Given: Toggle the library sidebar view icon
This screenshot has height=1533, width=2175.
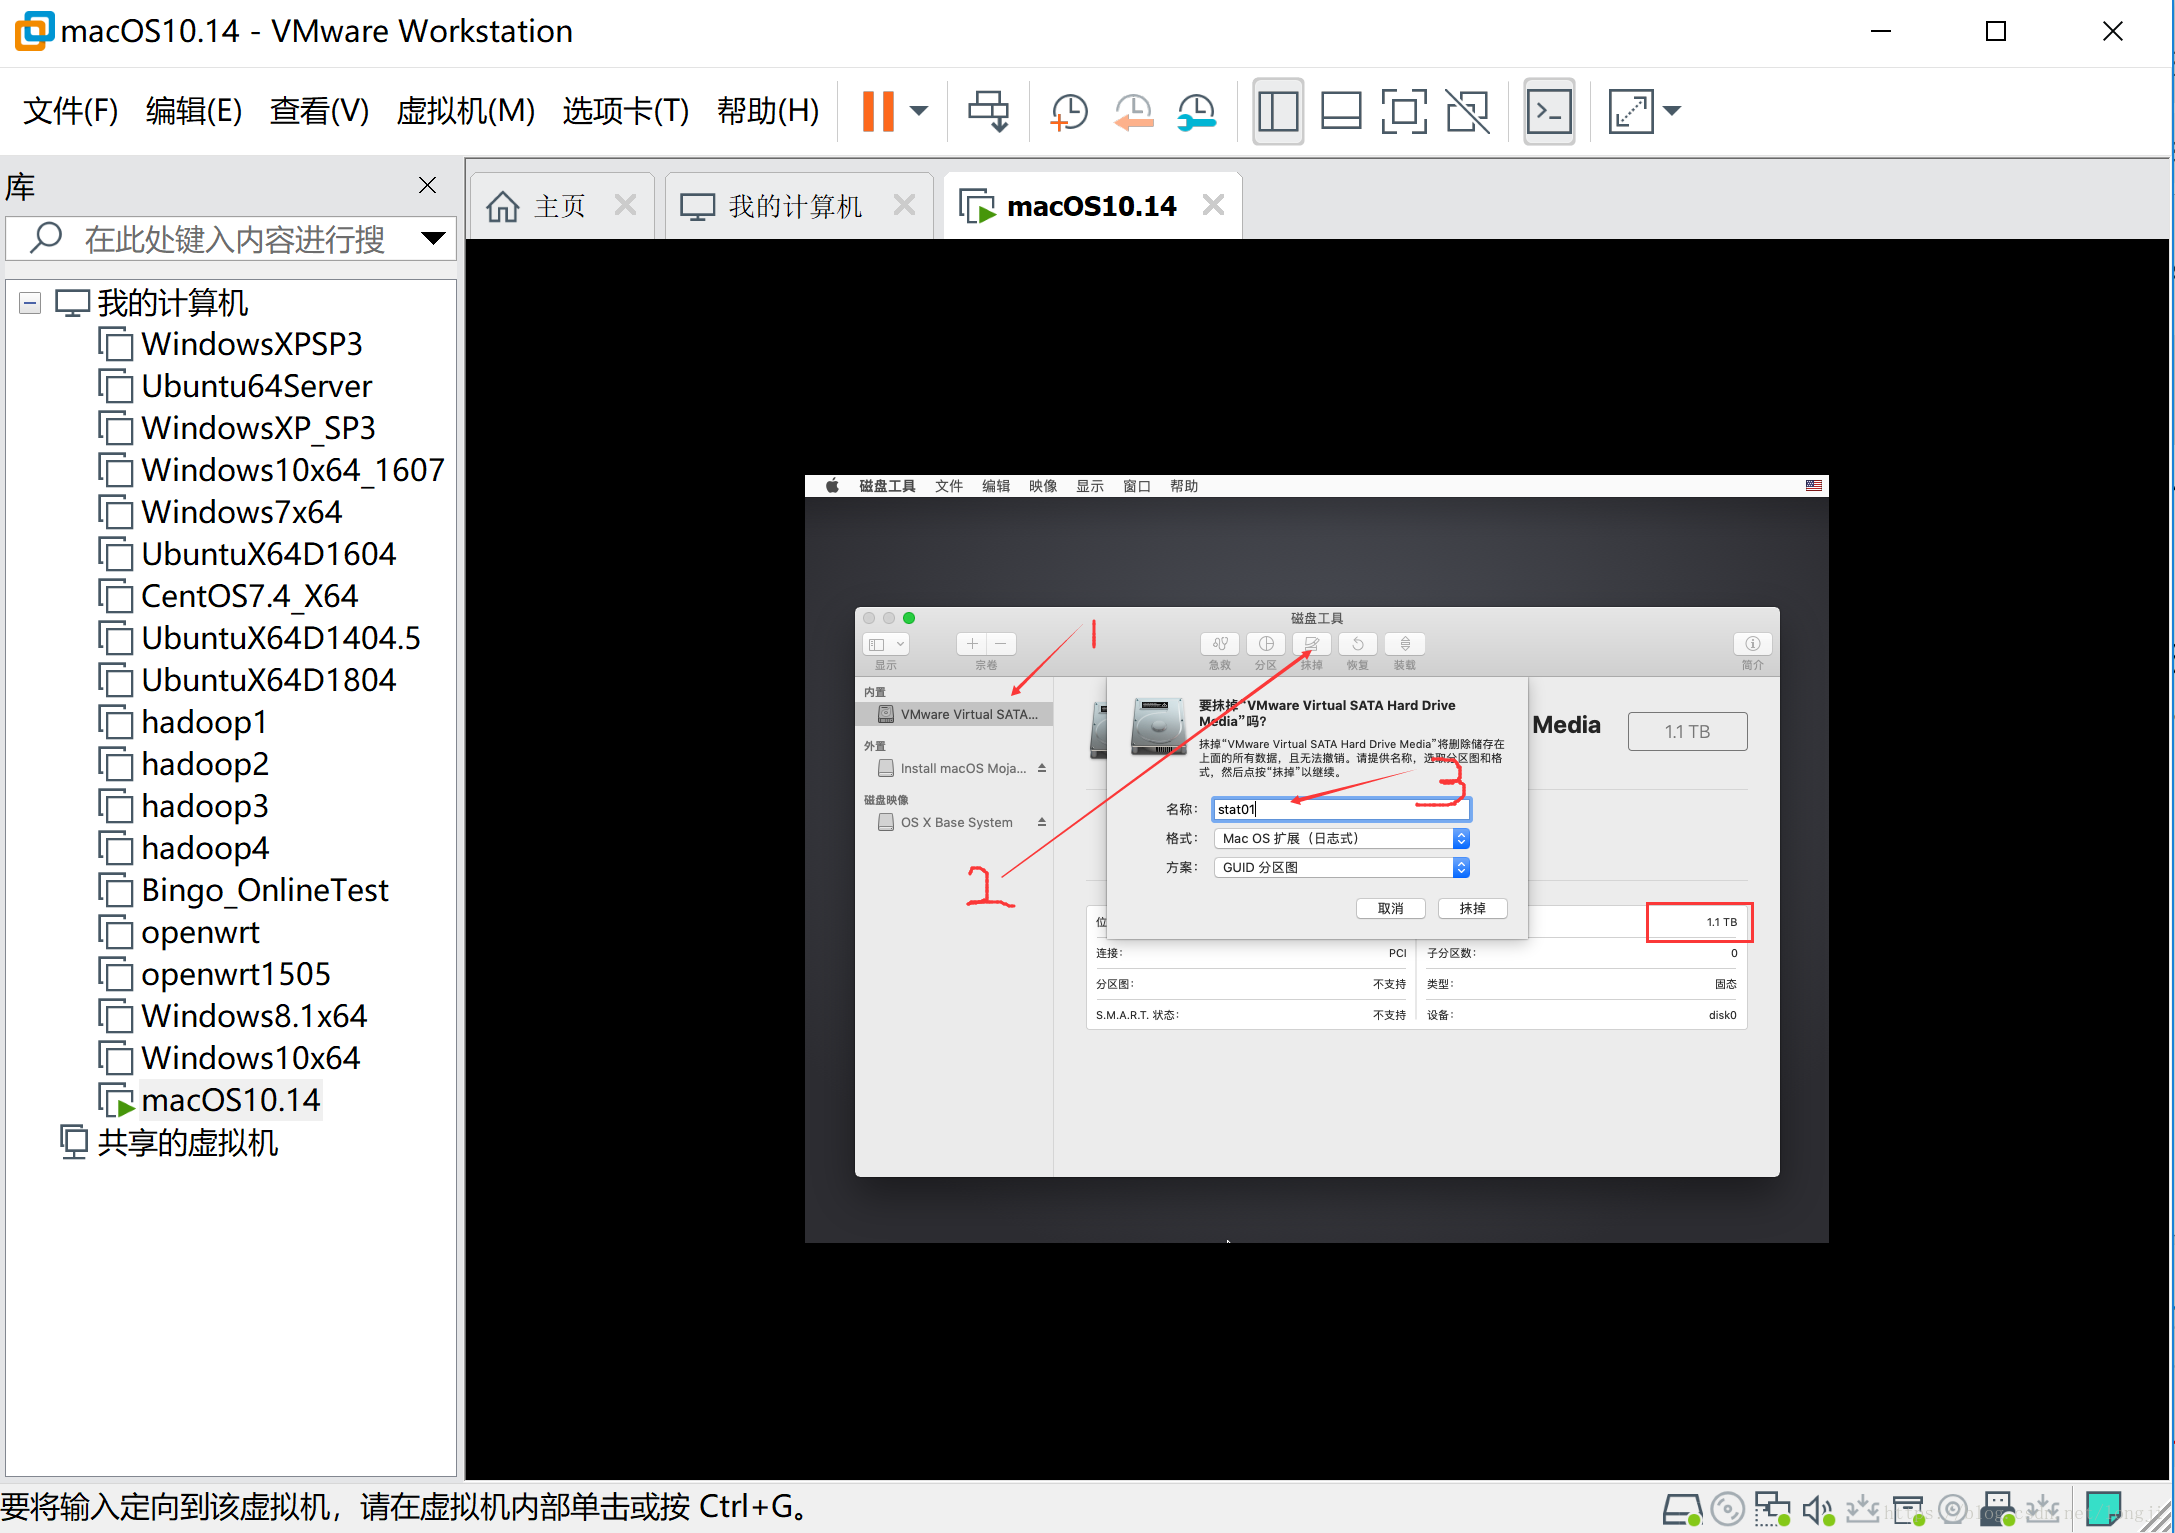Looking at the screenshot, I should [x=1278, y=111].
